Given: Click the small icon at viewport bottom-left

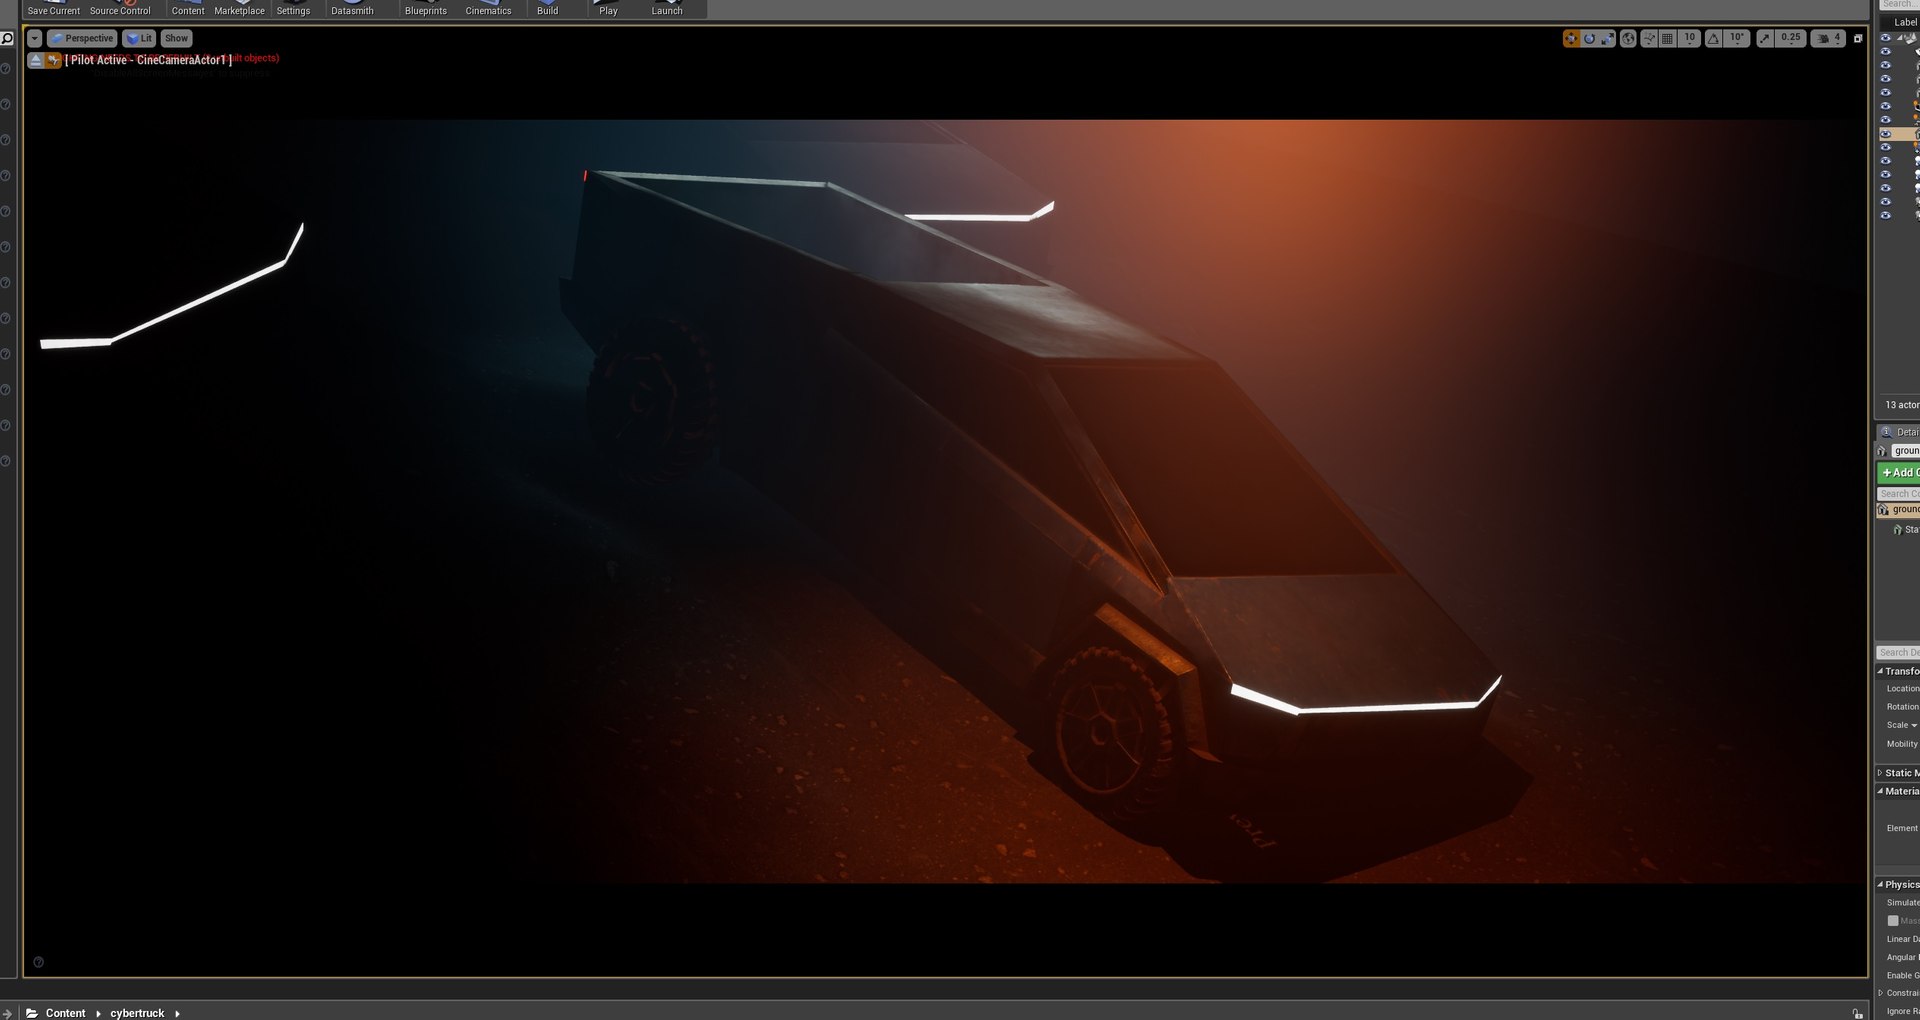Looking at the screenshot, I should click(x=38, y=962).
